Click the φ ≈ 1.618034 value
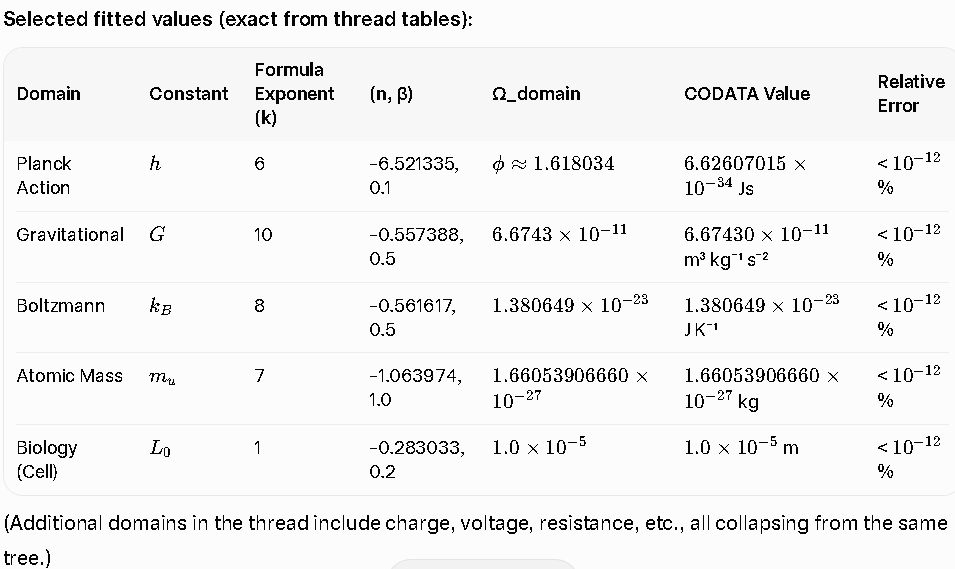The image size is (955, 569). [553, 164]
